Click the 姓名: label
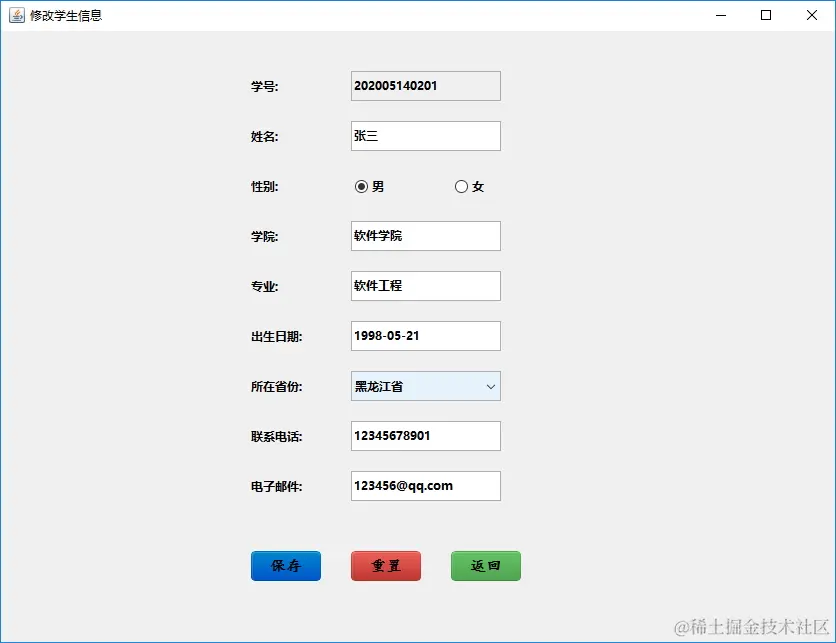Screen dimensions: 836x643 point(264,136)
